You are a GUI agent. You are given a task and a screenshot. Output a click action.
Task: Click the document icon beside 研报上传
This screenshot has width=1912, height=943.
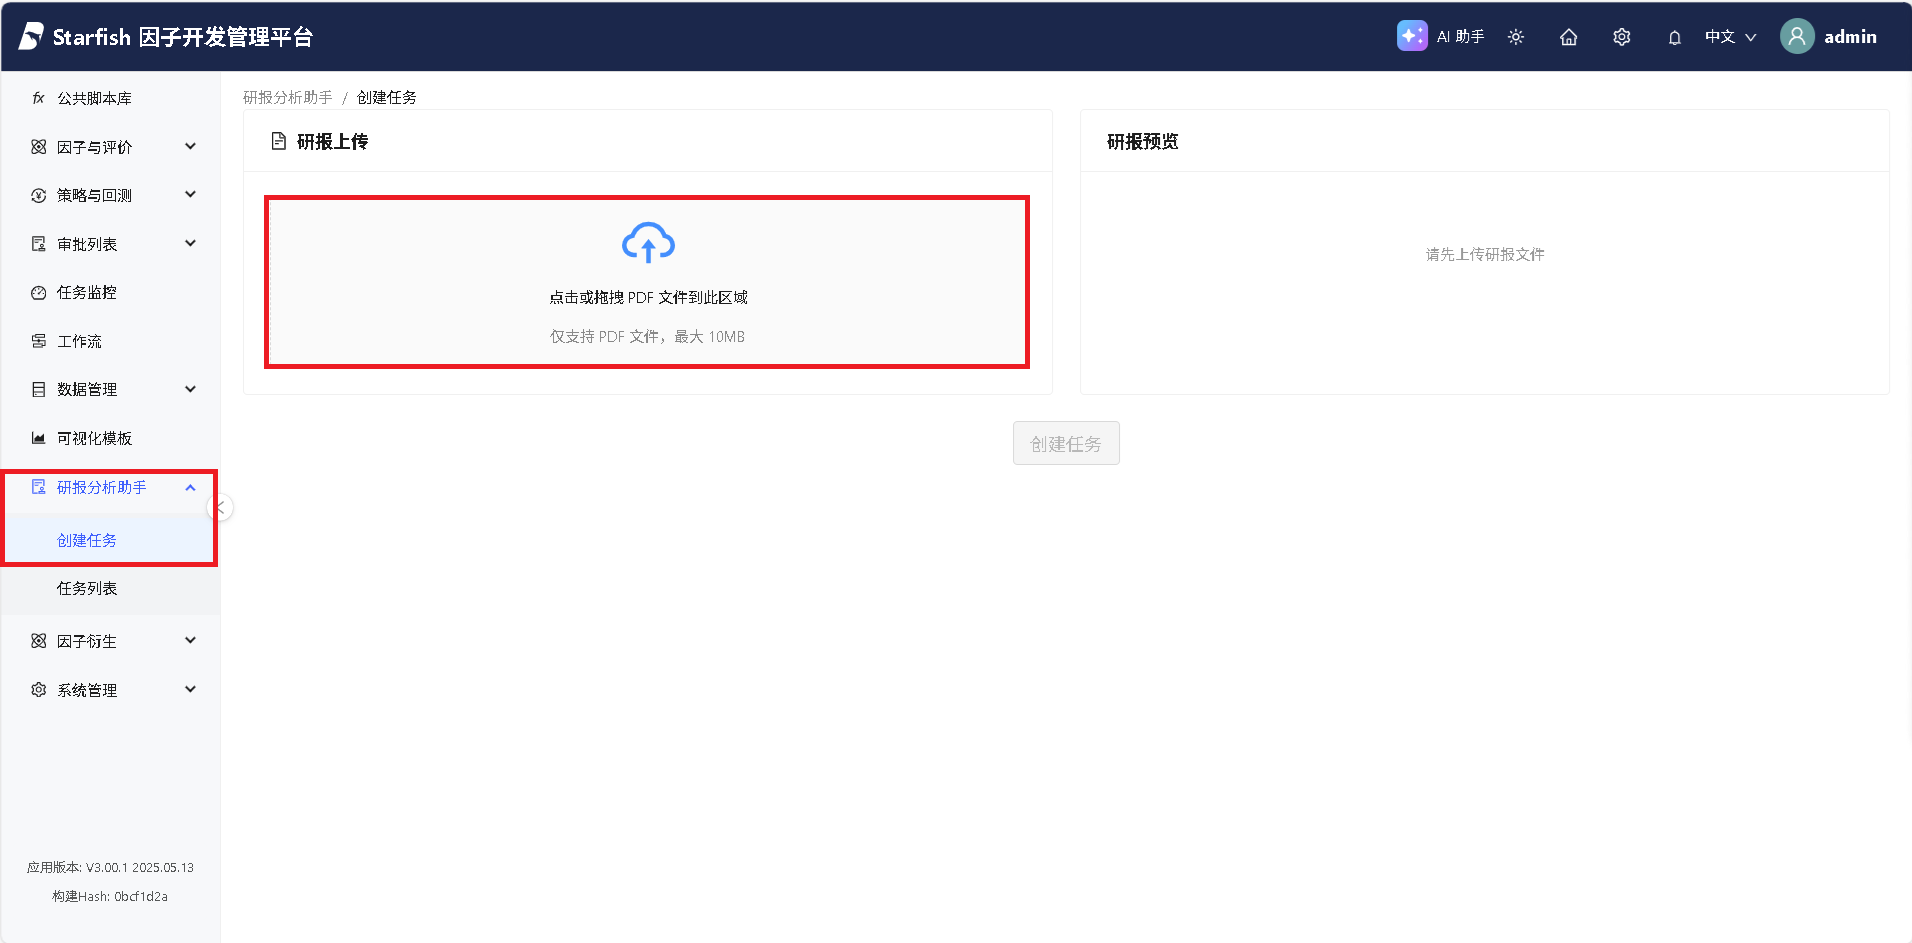279,141
